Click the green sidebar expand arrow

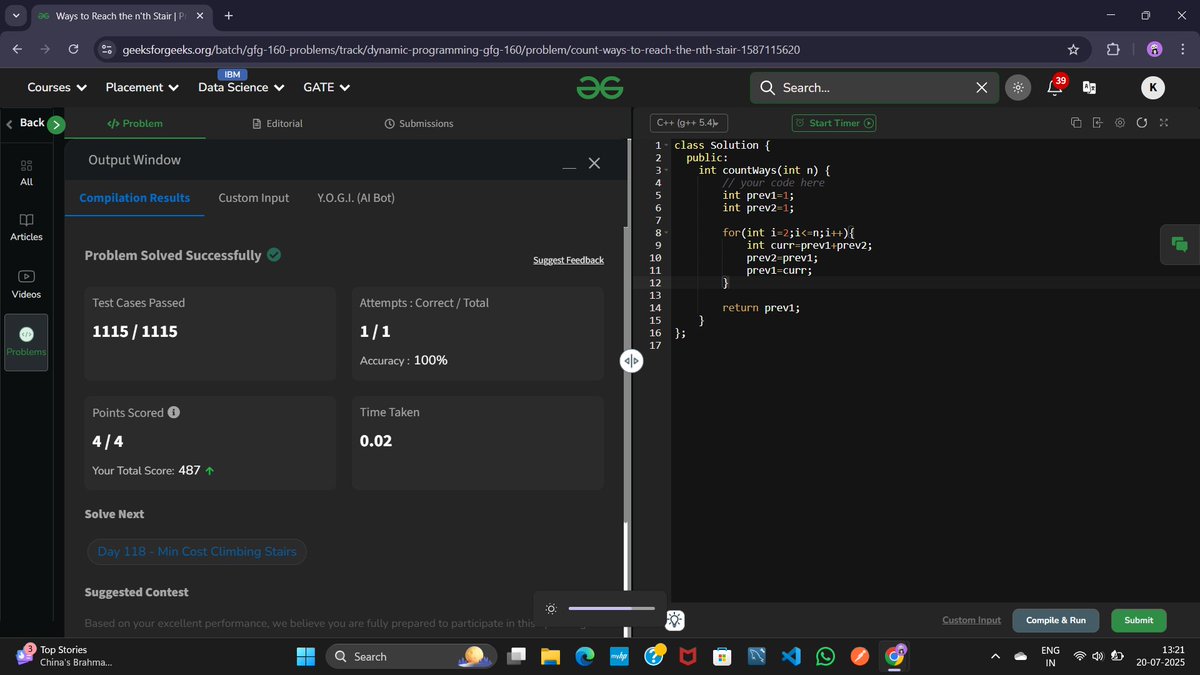pyautogui.click(x=56, y=124)
